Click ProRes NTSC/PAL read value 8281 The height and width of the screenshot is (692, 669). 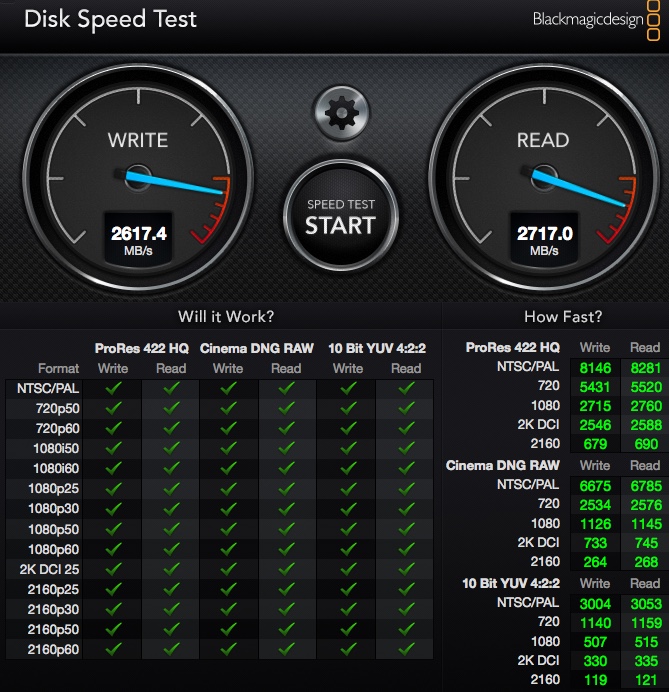coord(646,368)
